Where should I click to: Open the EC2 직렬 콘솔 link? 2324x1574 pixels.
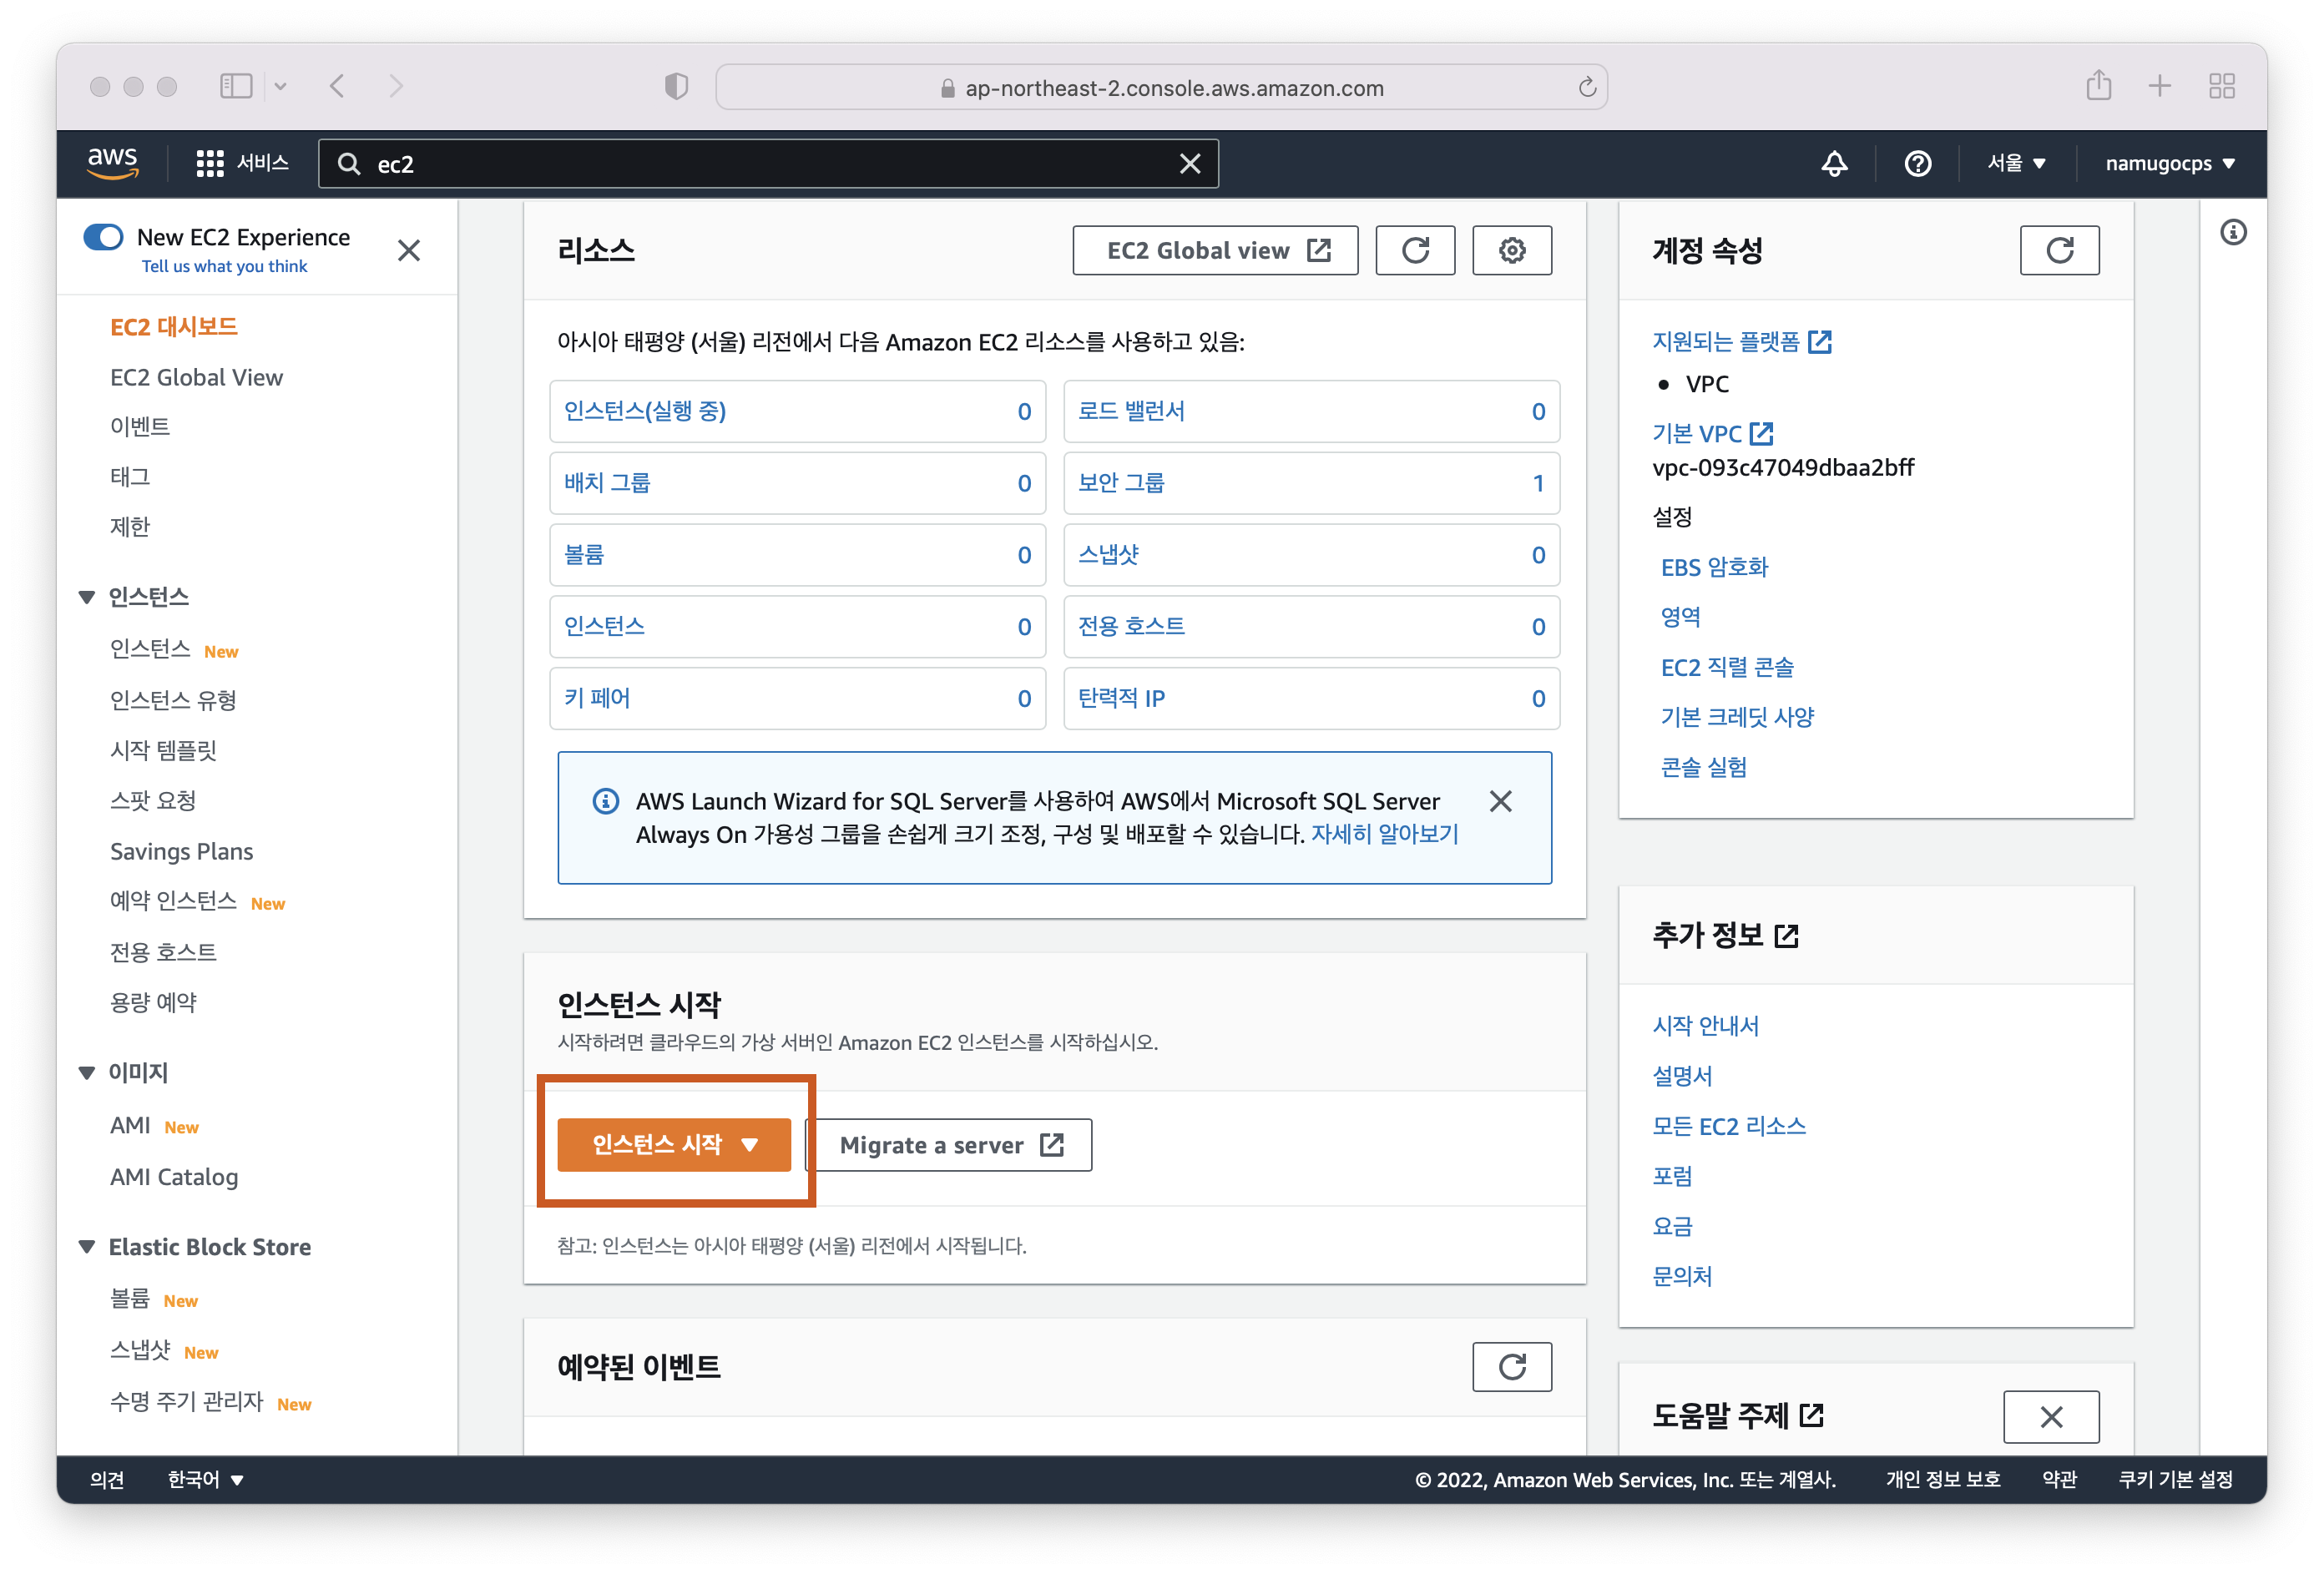pyautogui.click(x=1727, y=667)
